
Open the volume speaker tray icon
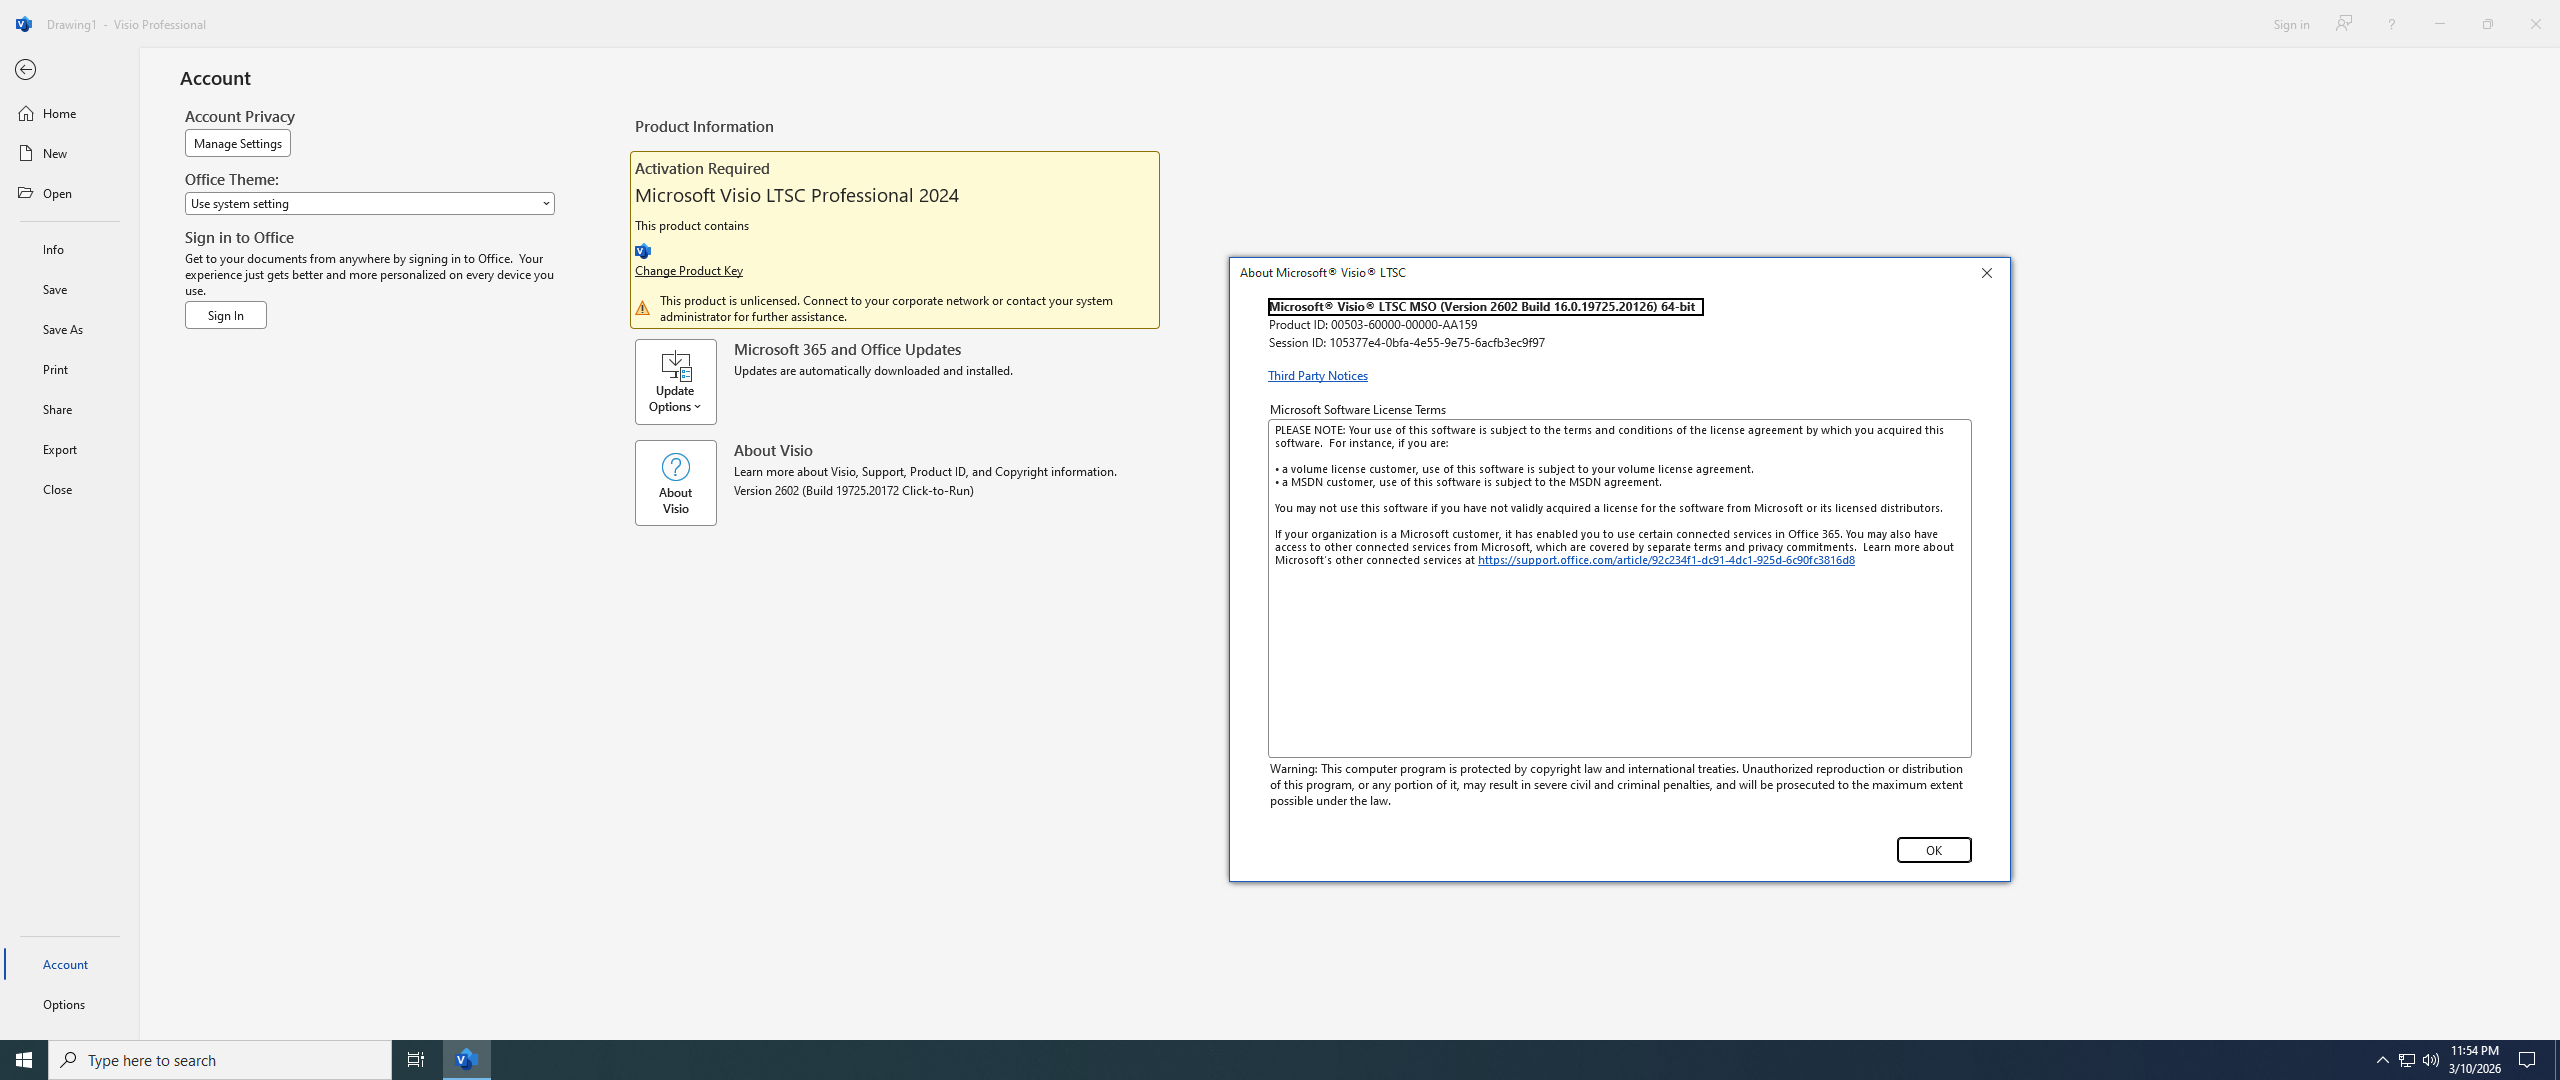2431,1059
